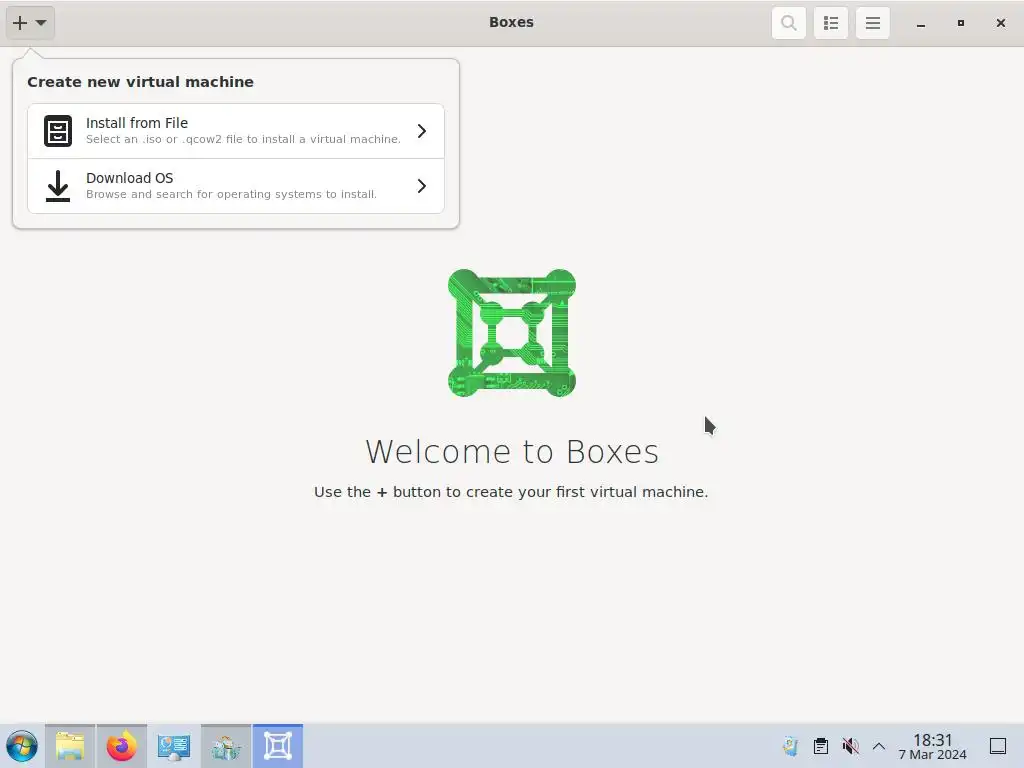The width and height of the screenshot is (1024, 768).
Task: Minimize the Boxes window
Action: 921,23
